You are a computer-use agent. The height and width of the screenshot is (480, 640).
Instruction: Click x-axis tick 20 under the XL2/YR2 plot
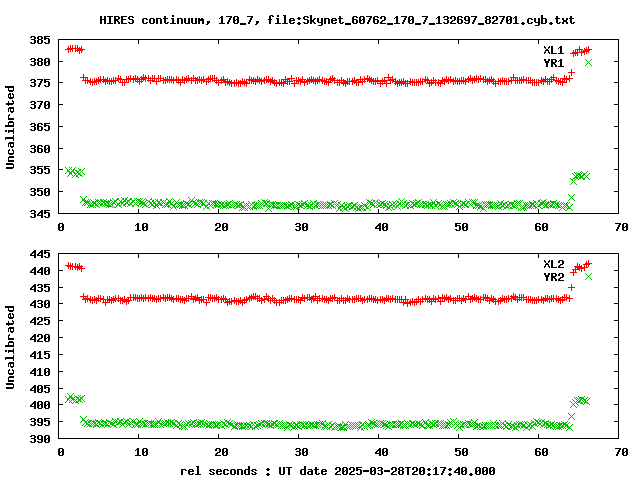(221, 452)
